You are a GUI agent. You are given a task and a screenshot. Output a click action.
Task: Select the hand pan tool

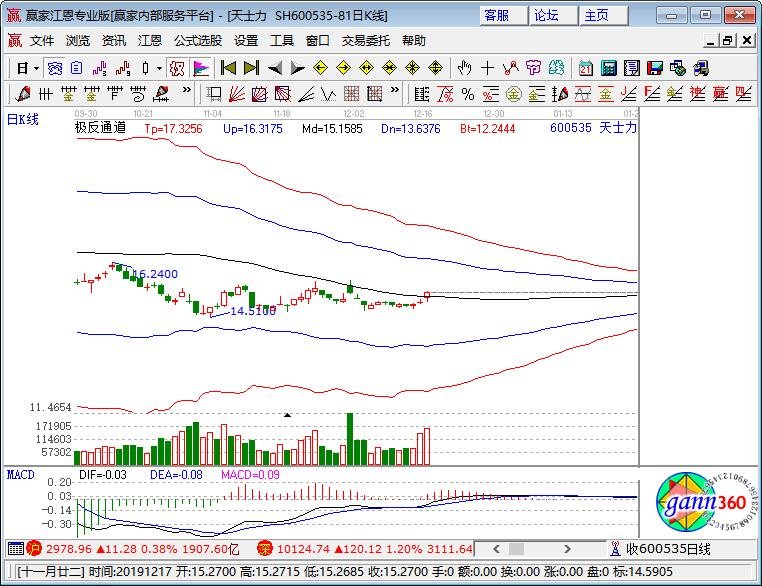coord(465,68)
